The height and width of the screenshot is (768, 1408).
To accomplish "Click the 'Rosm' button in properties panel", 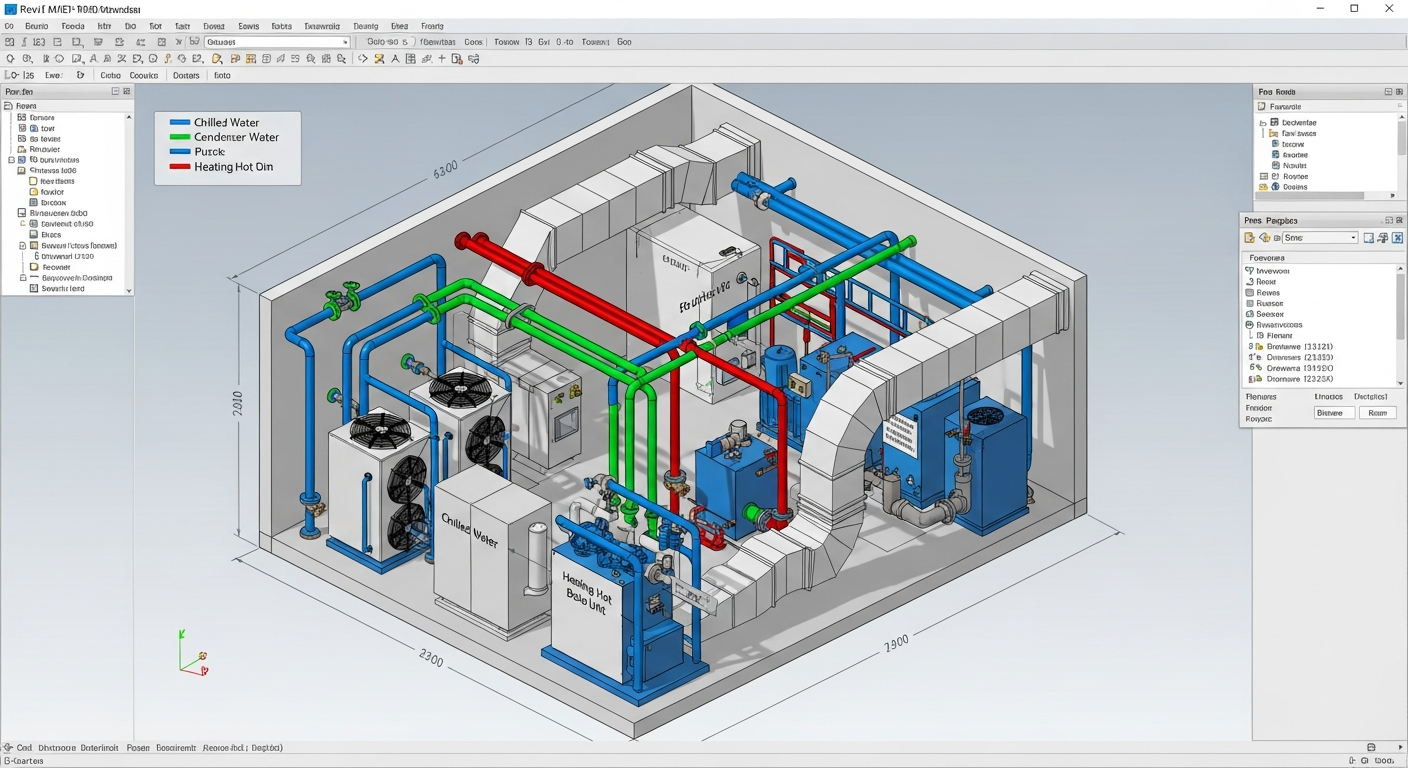I will point(1377,413).
